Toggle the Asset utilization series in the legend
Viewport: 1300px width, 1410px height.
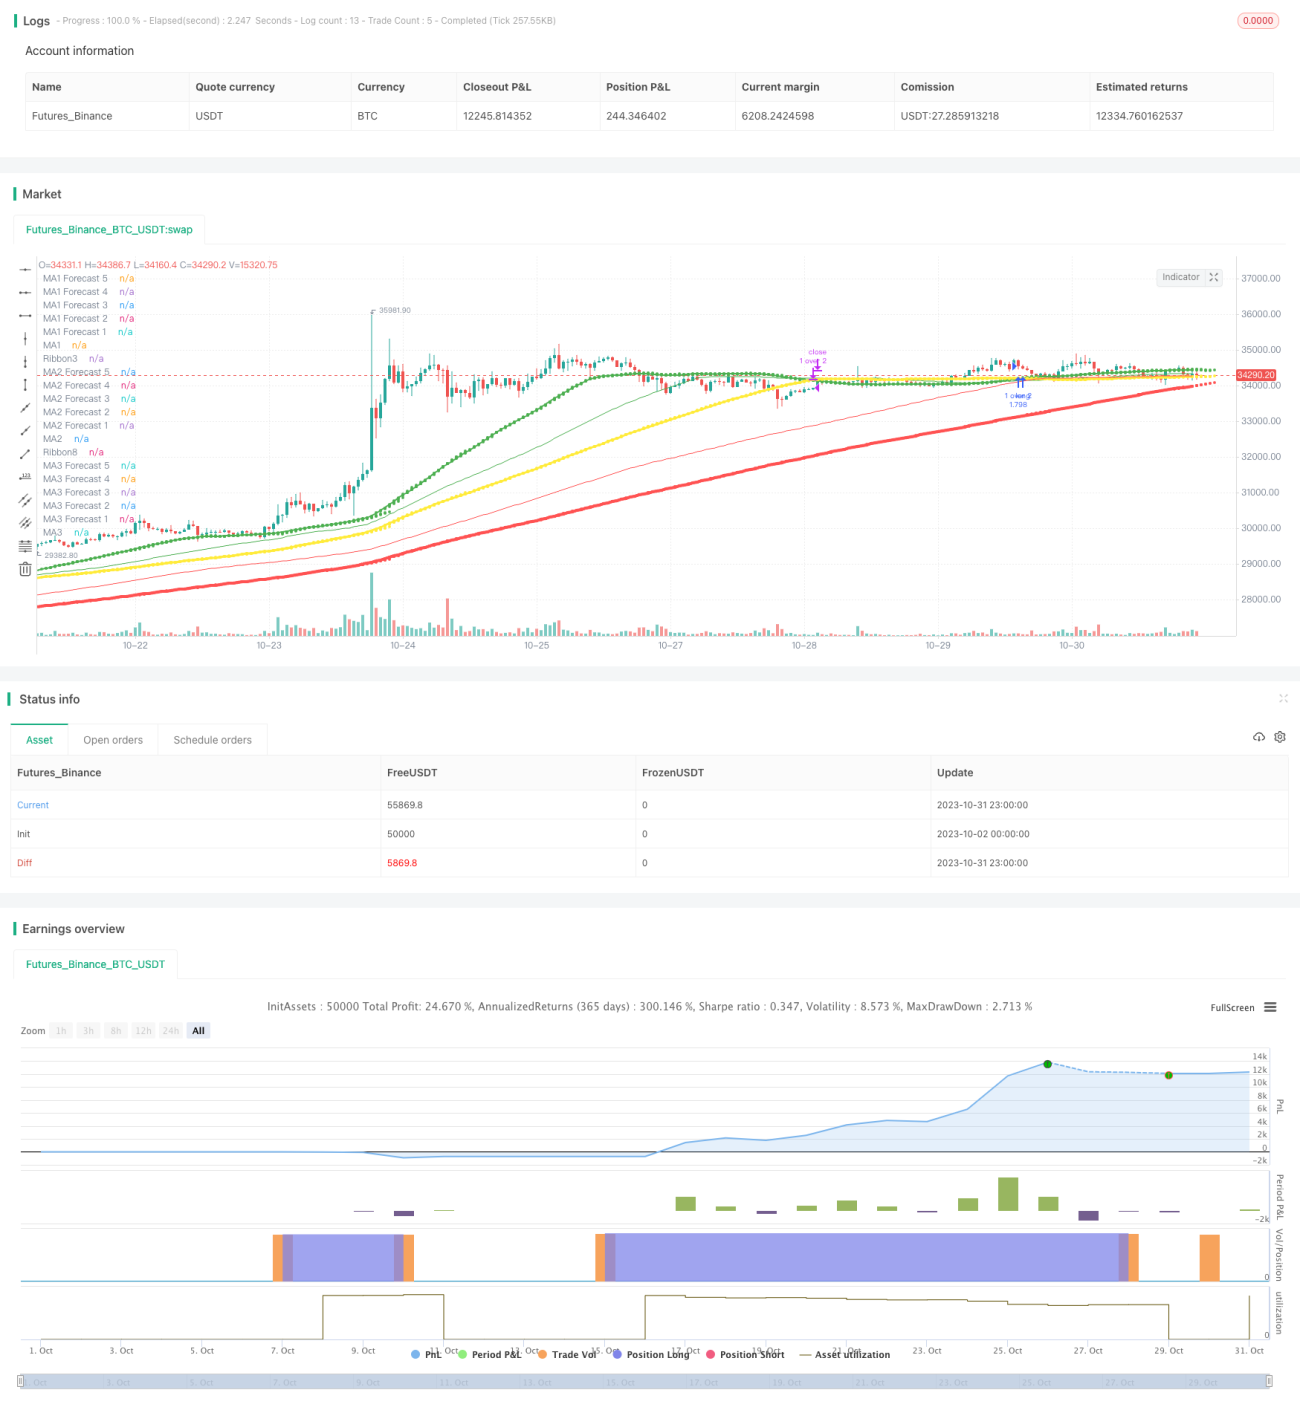pos(845,1354)
